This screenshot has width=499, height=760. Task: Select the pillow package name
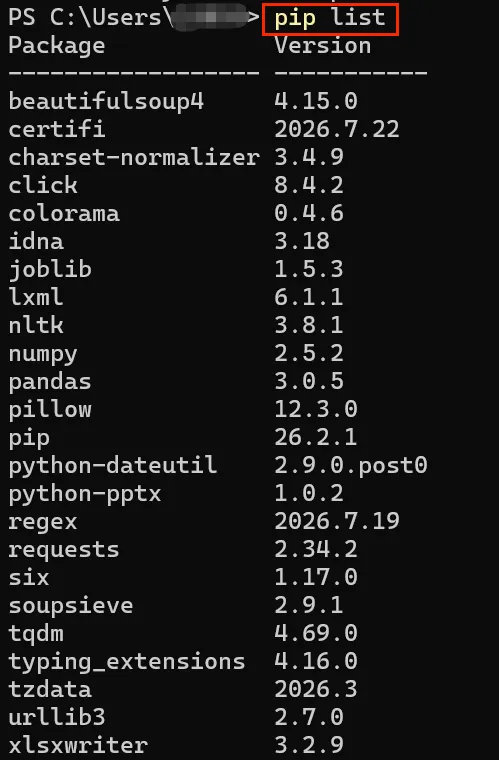50,411
